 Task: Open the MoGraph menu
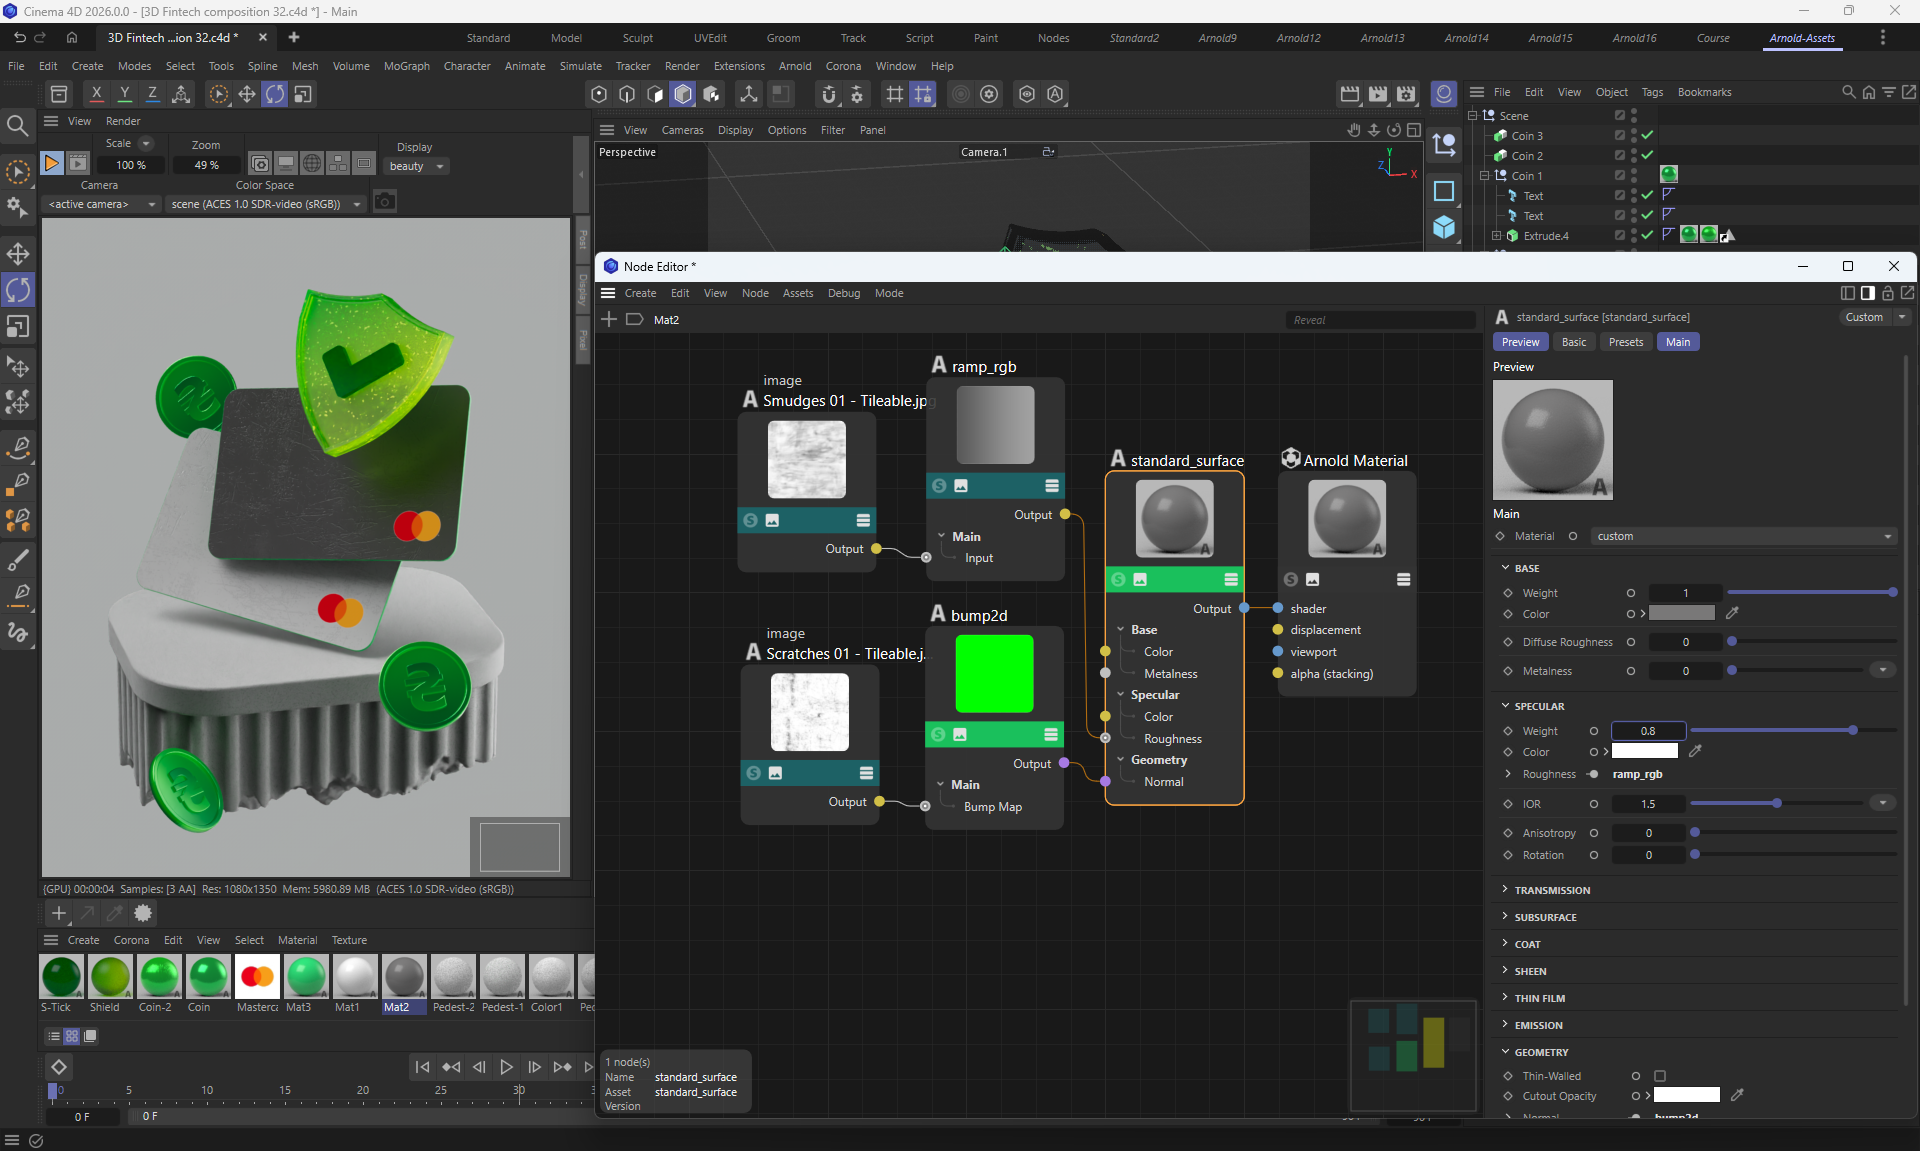click(406, 66)
